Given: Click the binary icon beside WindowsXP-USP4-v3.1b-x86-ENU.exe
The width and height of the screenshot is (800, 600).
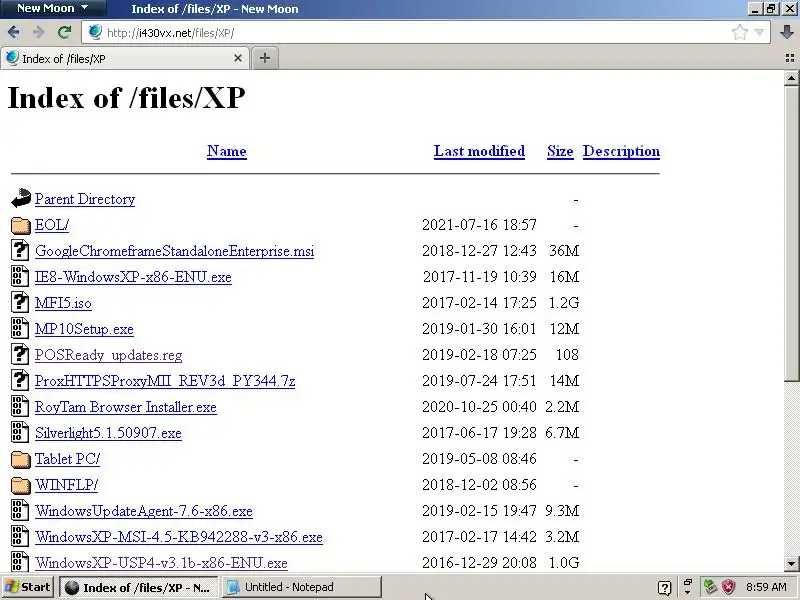Looking at the screenshot, I should coord(20,562).
